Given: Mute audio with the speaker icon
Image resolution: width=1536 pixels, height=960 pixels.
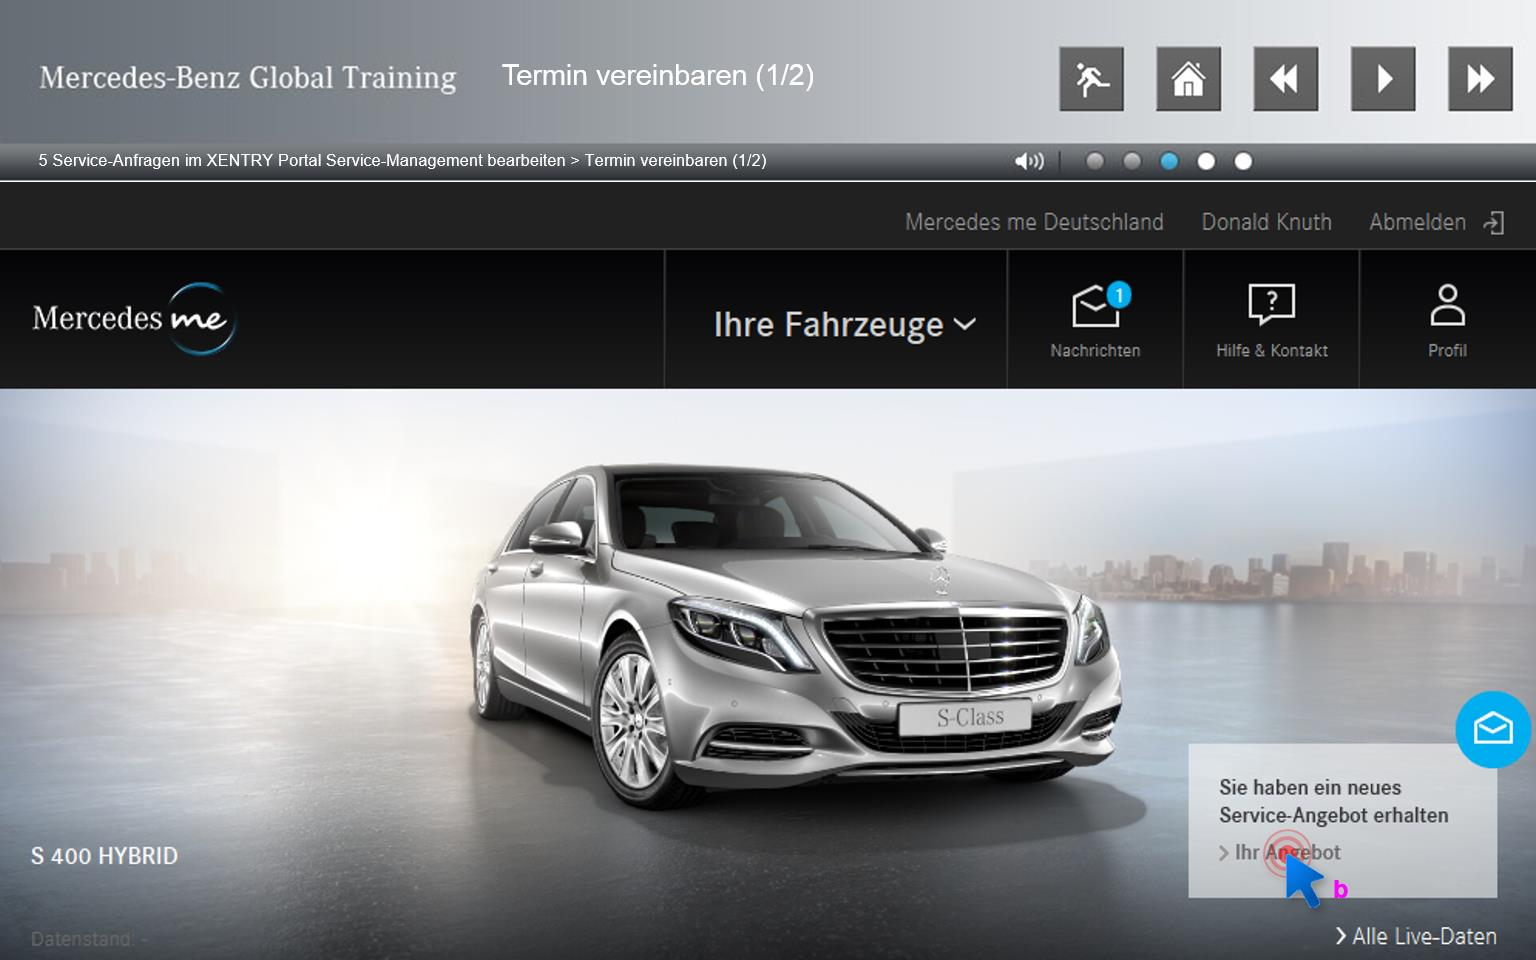Looking at the screenshot, I should pos(1029,161).
